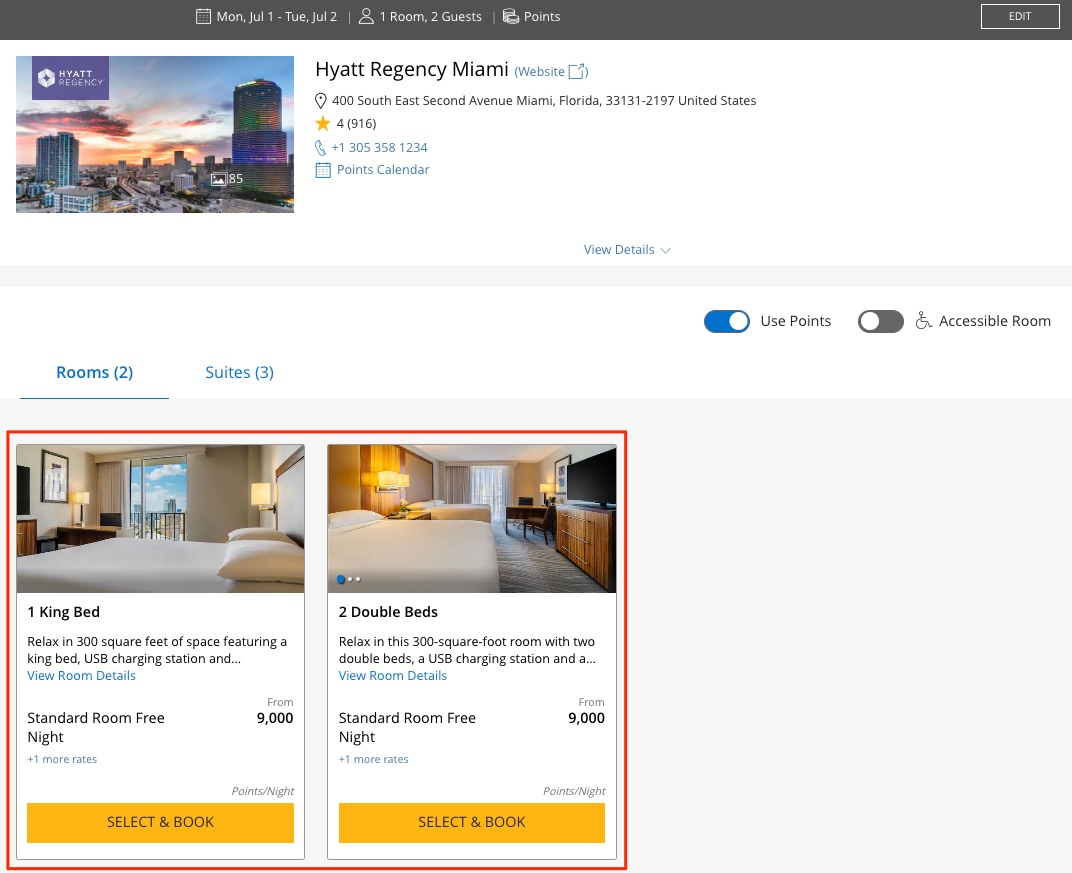Click Select & Book for 1 King Bed
Screen dimensions: 1072x873
pos(160,822)
